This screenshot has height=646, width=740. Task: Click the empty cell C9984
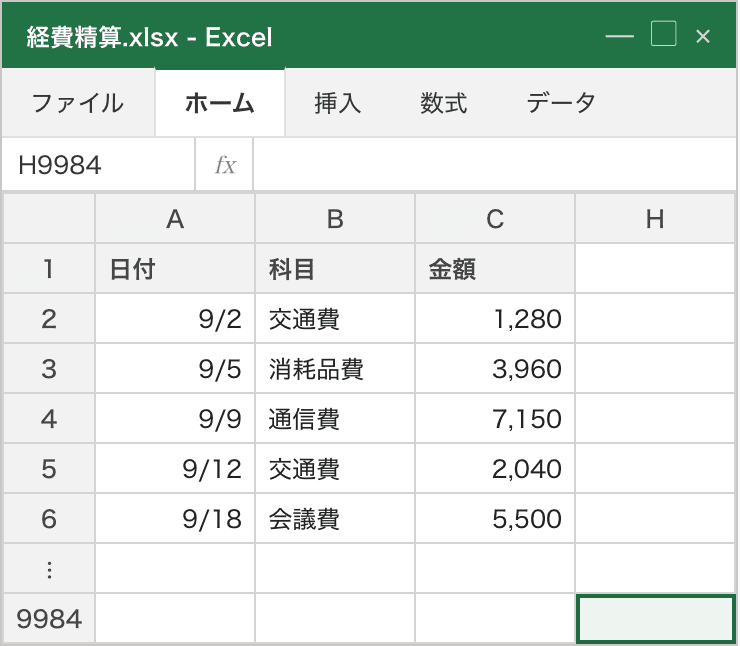[495, 619]
